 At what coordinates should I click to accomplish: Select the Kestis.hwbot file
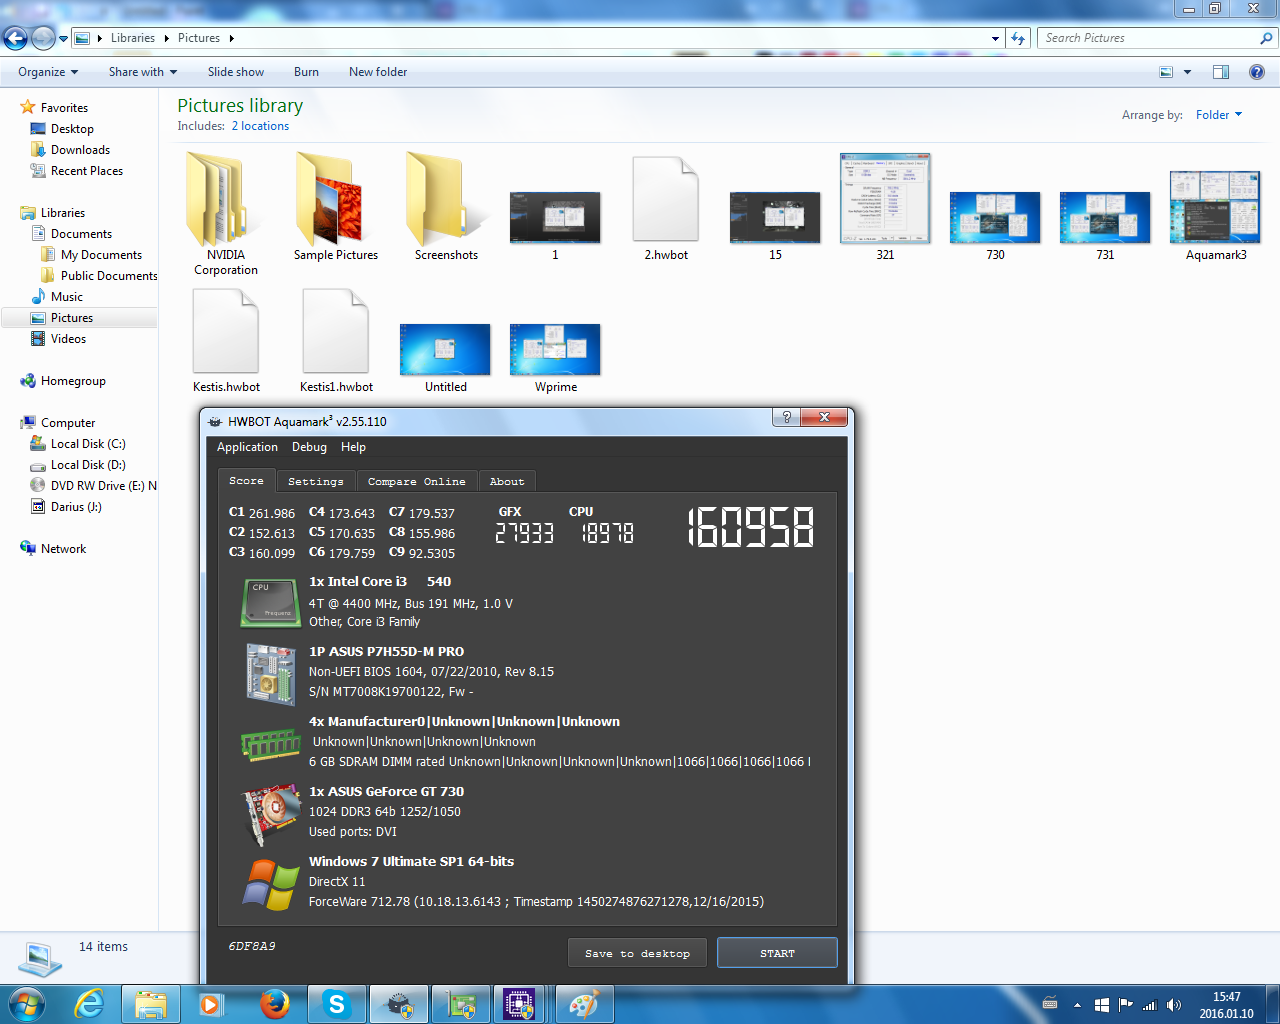click(226, 340)
